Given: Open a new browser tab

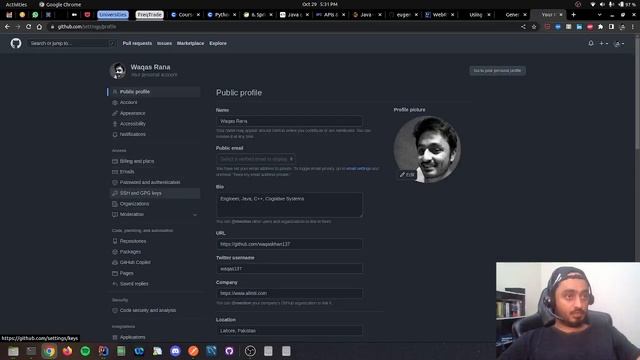Looking at the screenshot, I should (573, 15).
